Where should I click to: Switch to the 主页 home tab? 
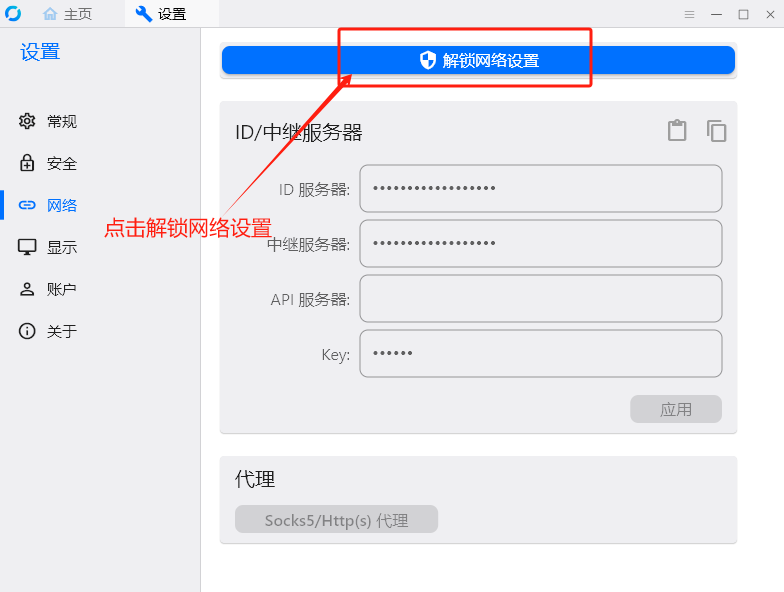(x=68, y=14)
